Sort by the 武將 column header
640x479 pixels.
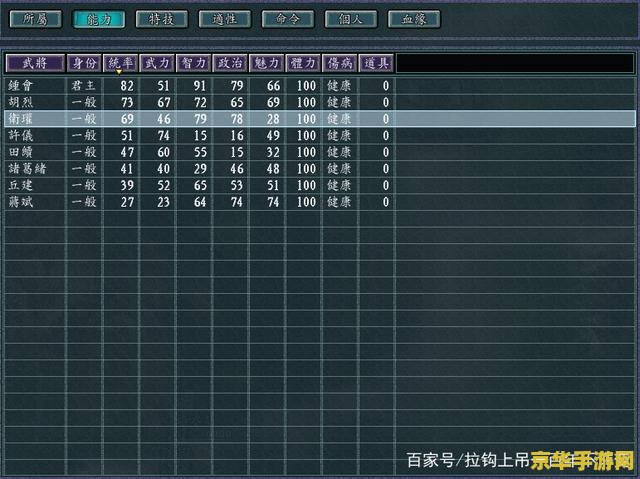coord(35,63)
